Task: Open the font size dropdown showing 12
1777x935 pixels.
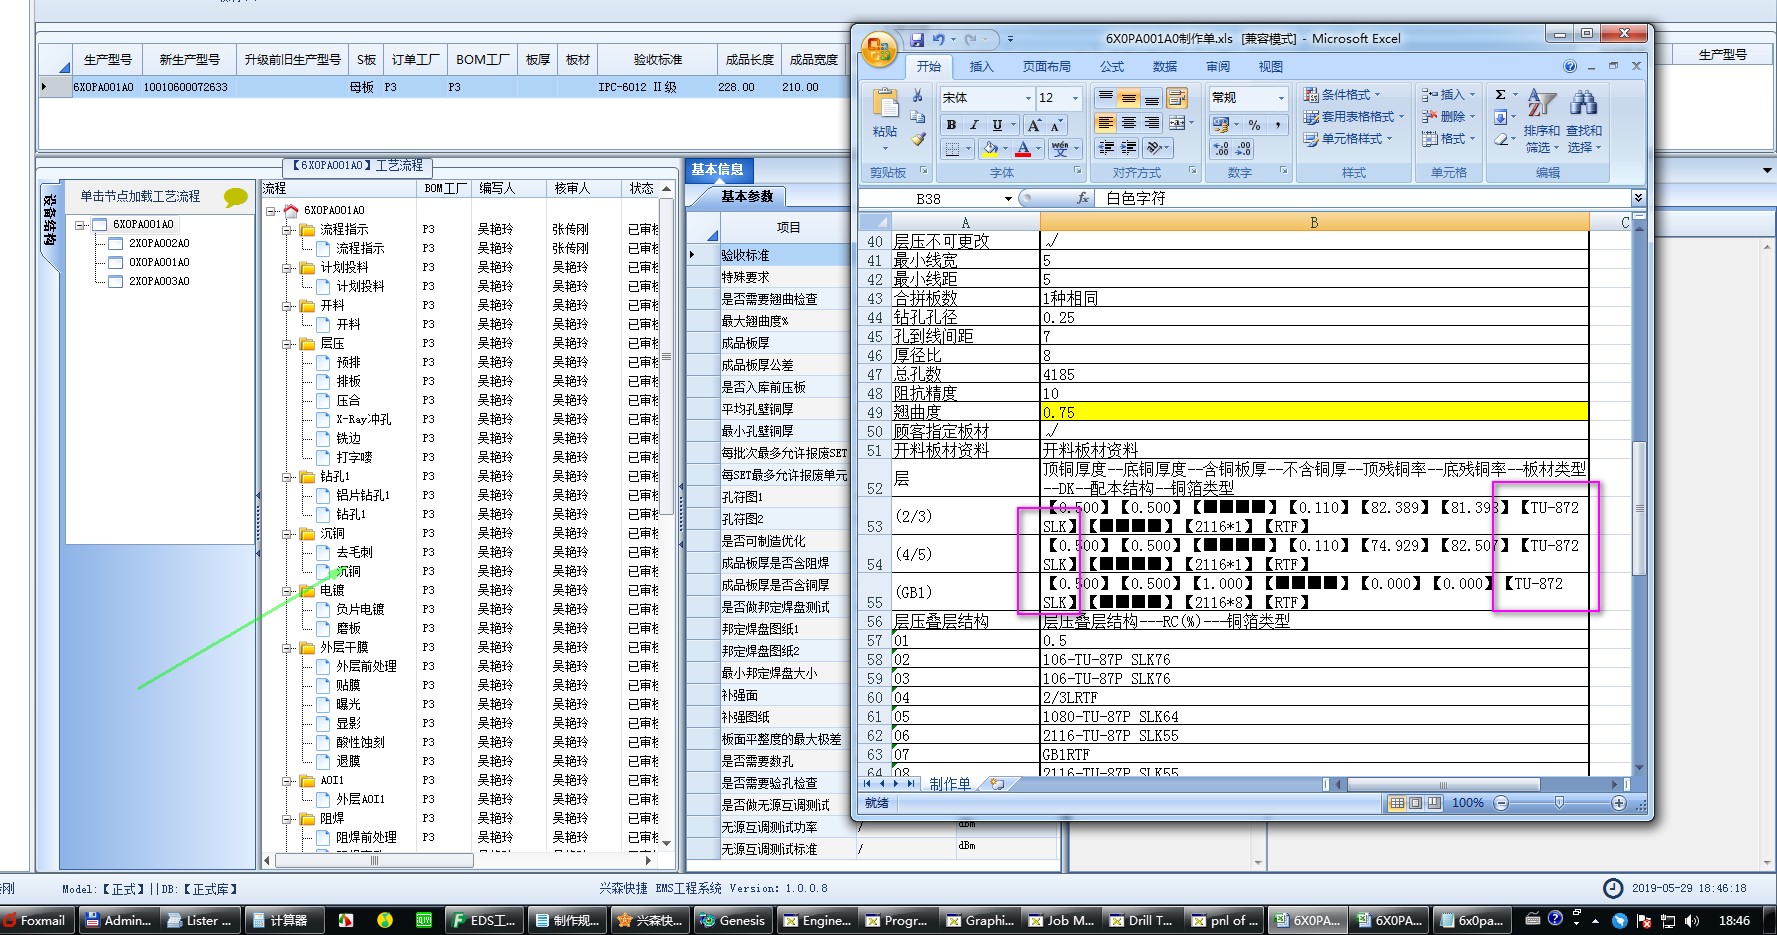Action: click(x=1076, y=98)
